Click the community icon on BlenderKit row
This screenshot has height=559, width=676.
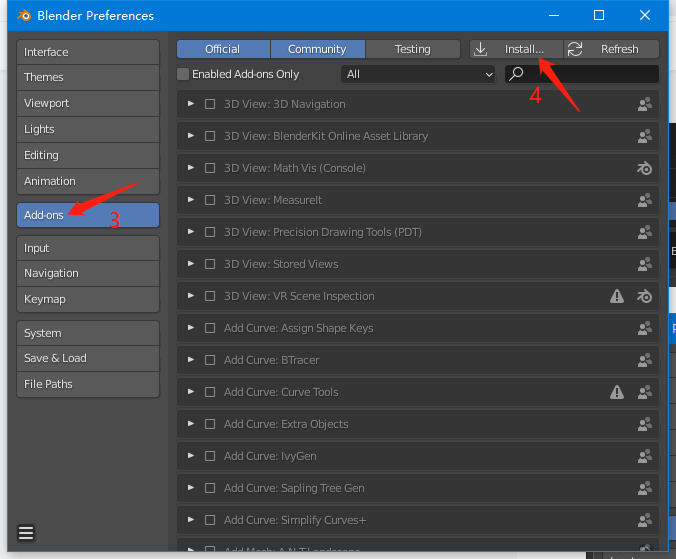coord(645,136)
